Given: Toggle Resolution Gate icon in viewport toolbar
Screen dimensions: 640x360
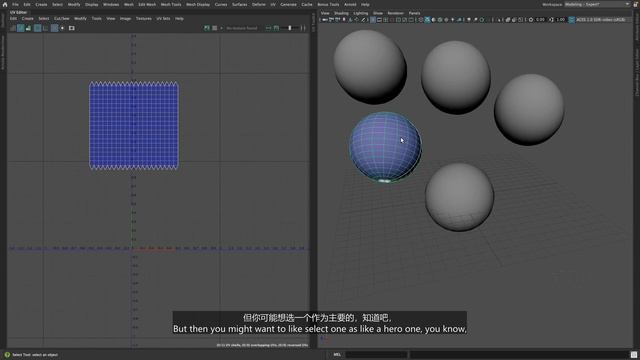Looking at the screenshot, I should tap(386, 20).
